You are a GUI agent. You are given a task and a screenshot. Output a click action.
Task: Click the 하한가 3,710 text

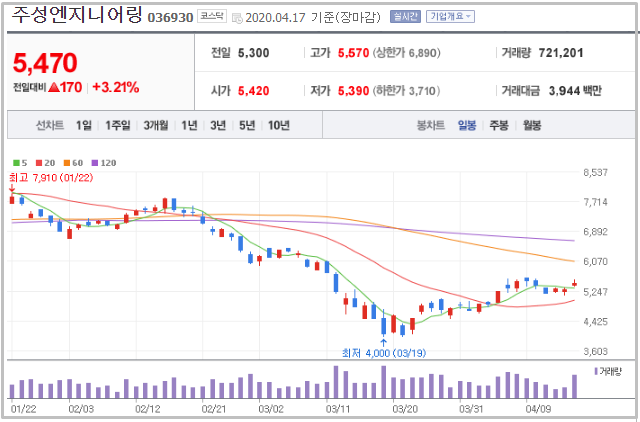click(x=407, y=91)
